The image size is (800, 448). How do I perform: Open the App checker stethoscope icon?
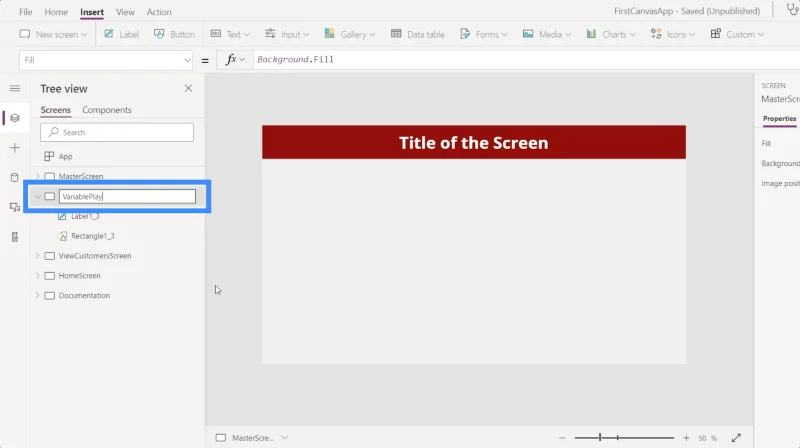792,9
